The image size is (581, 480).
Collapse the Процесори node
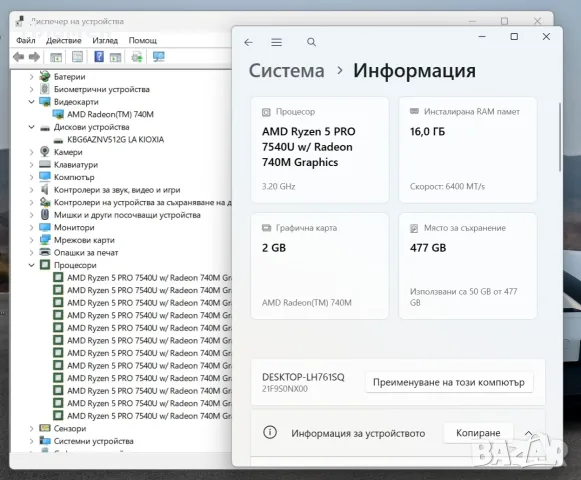coord(31,265)
